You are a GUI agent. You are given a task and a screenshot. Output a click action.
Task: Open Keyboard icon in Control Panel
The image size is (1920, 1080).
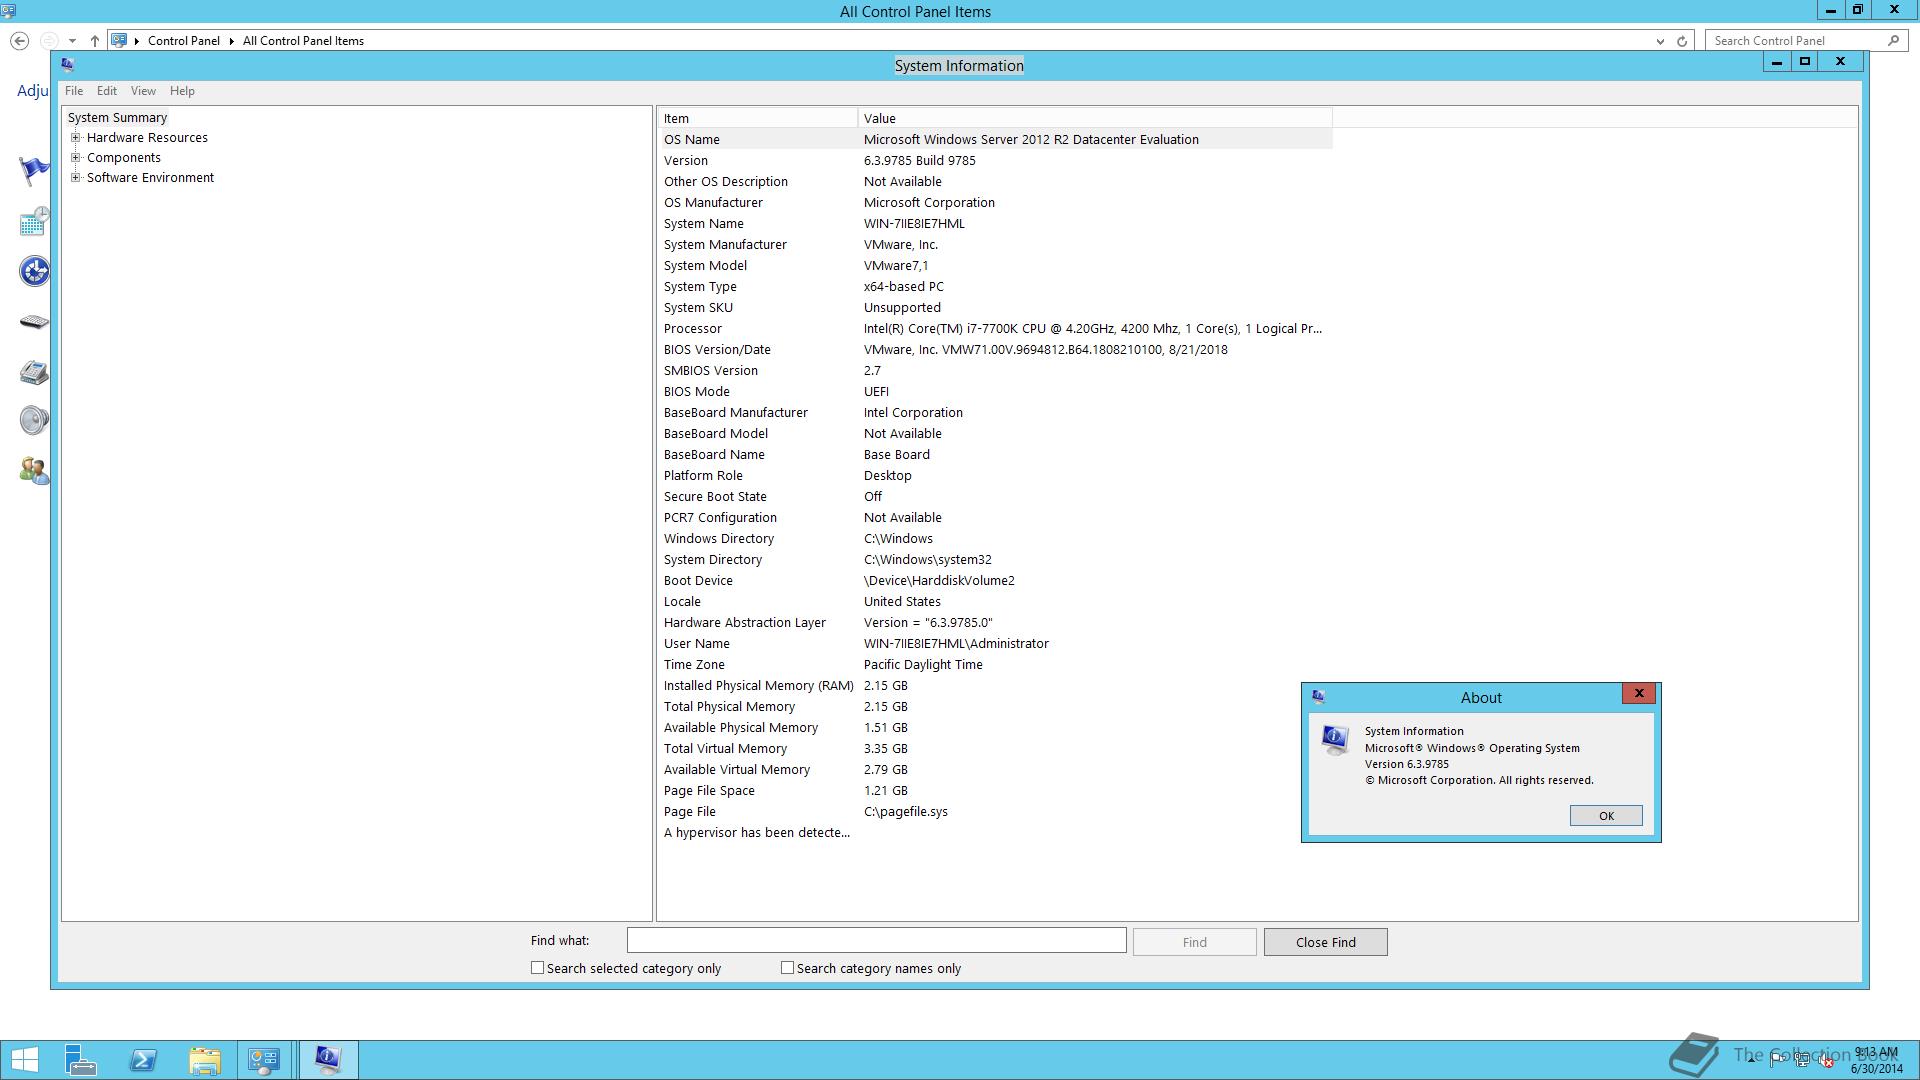34,321
